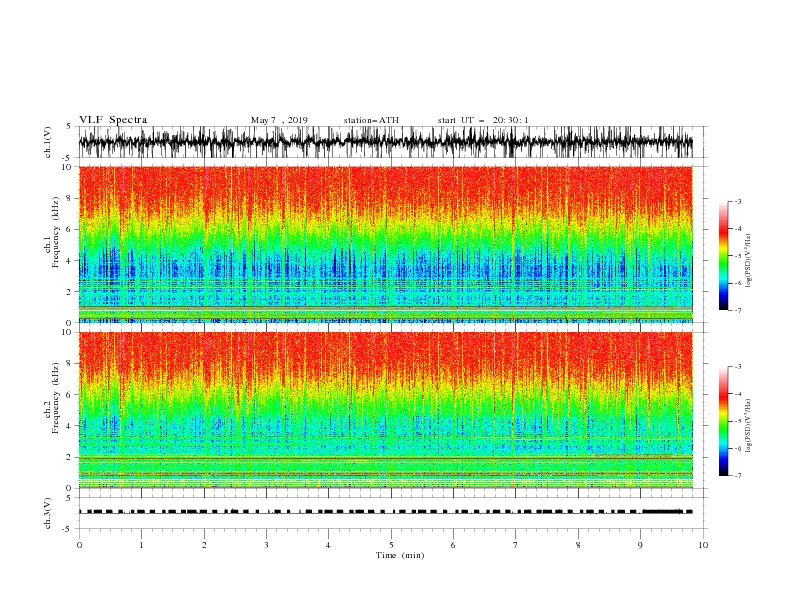Click the ch.1 color bar "log(PSD)(V²/Hz)" label
Screen dimensions: 792x612
click(748, 260)
